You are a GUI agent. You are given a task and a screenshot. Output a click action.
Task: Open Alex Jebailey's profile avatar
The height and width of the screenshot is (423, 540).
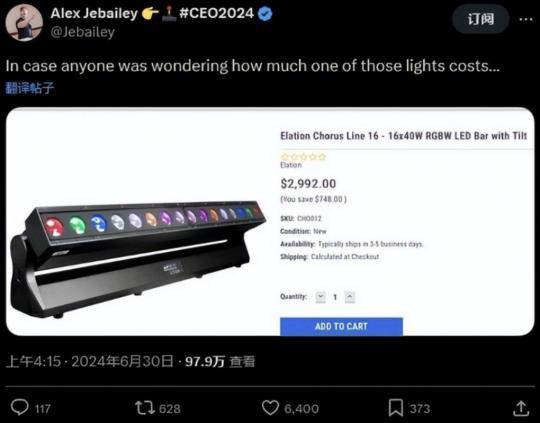[24, 23]
